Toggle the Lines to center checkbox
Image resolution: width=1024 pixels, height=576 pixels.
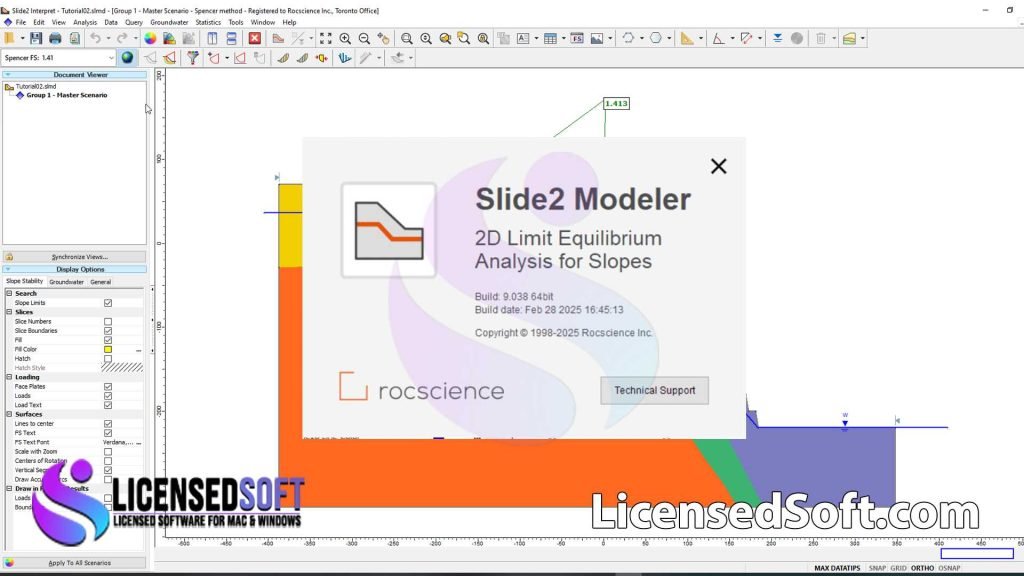pos(108,424)
